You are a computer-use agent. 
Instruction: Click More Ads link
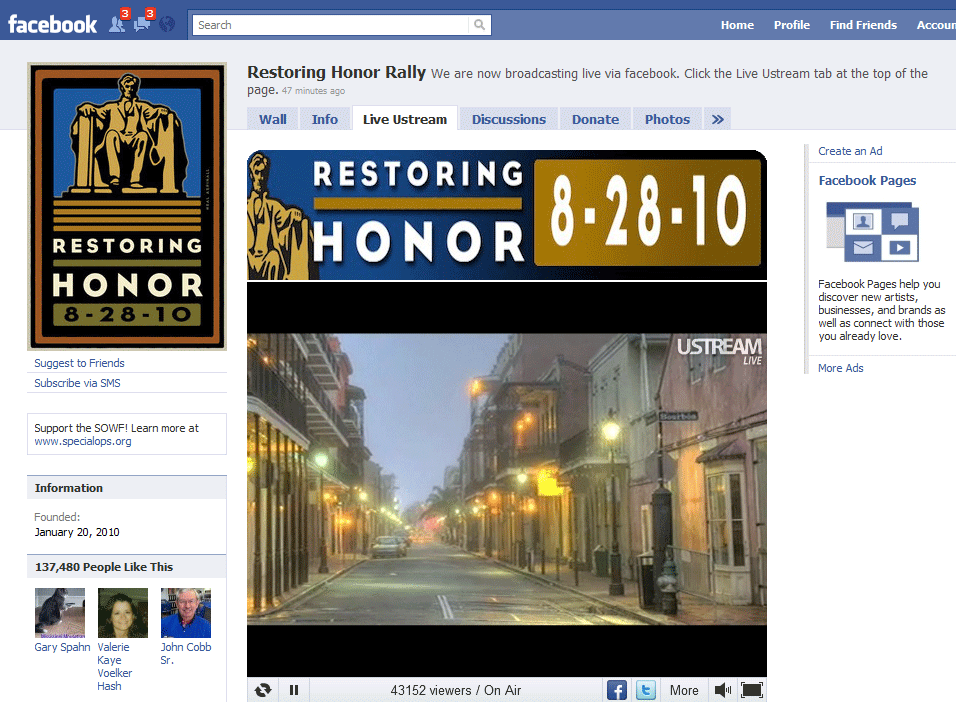[840, 368]
